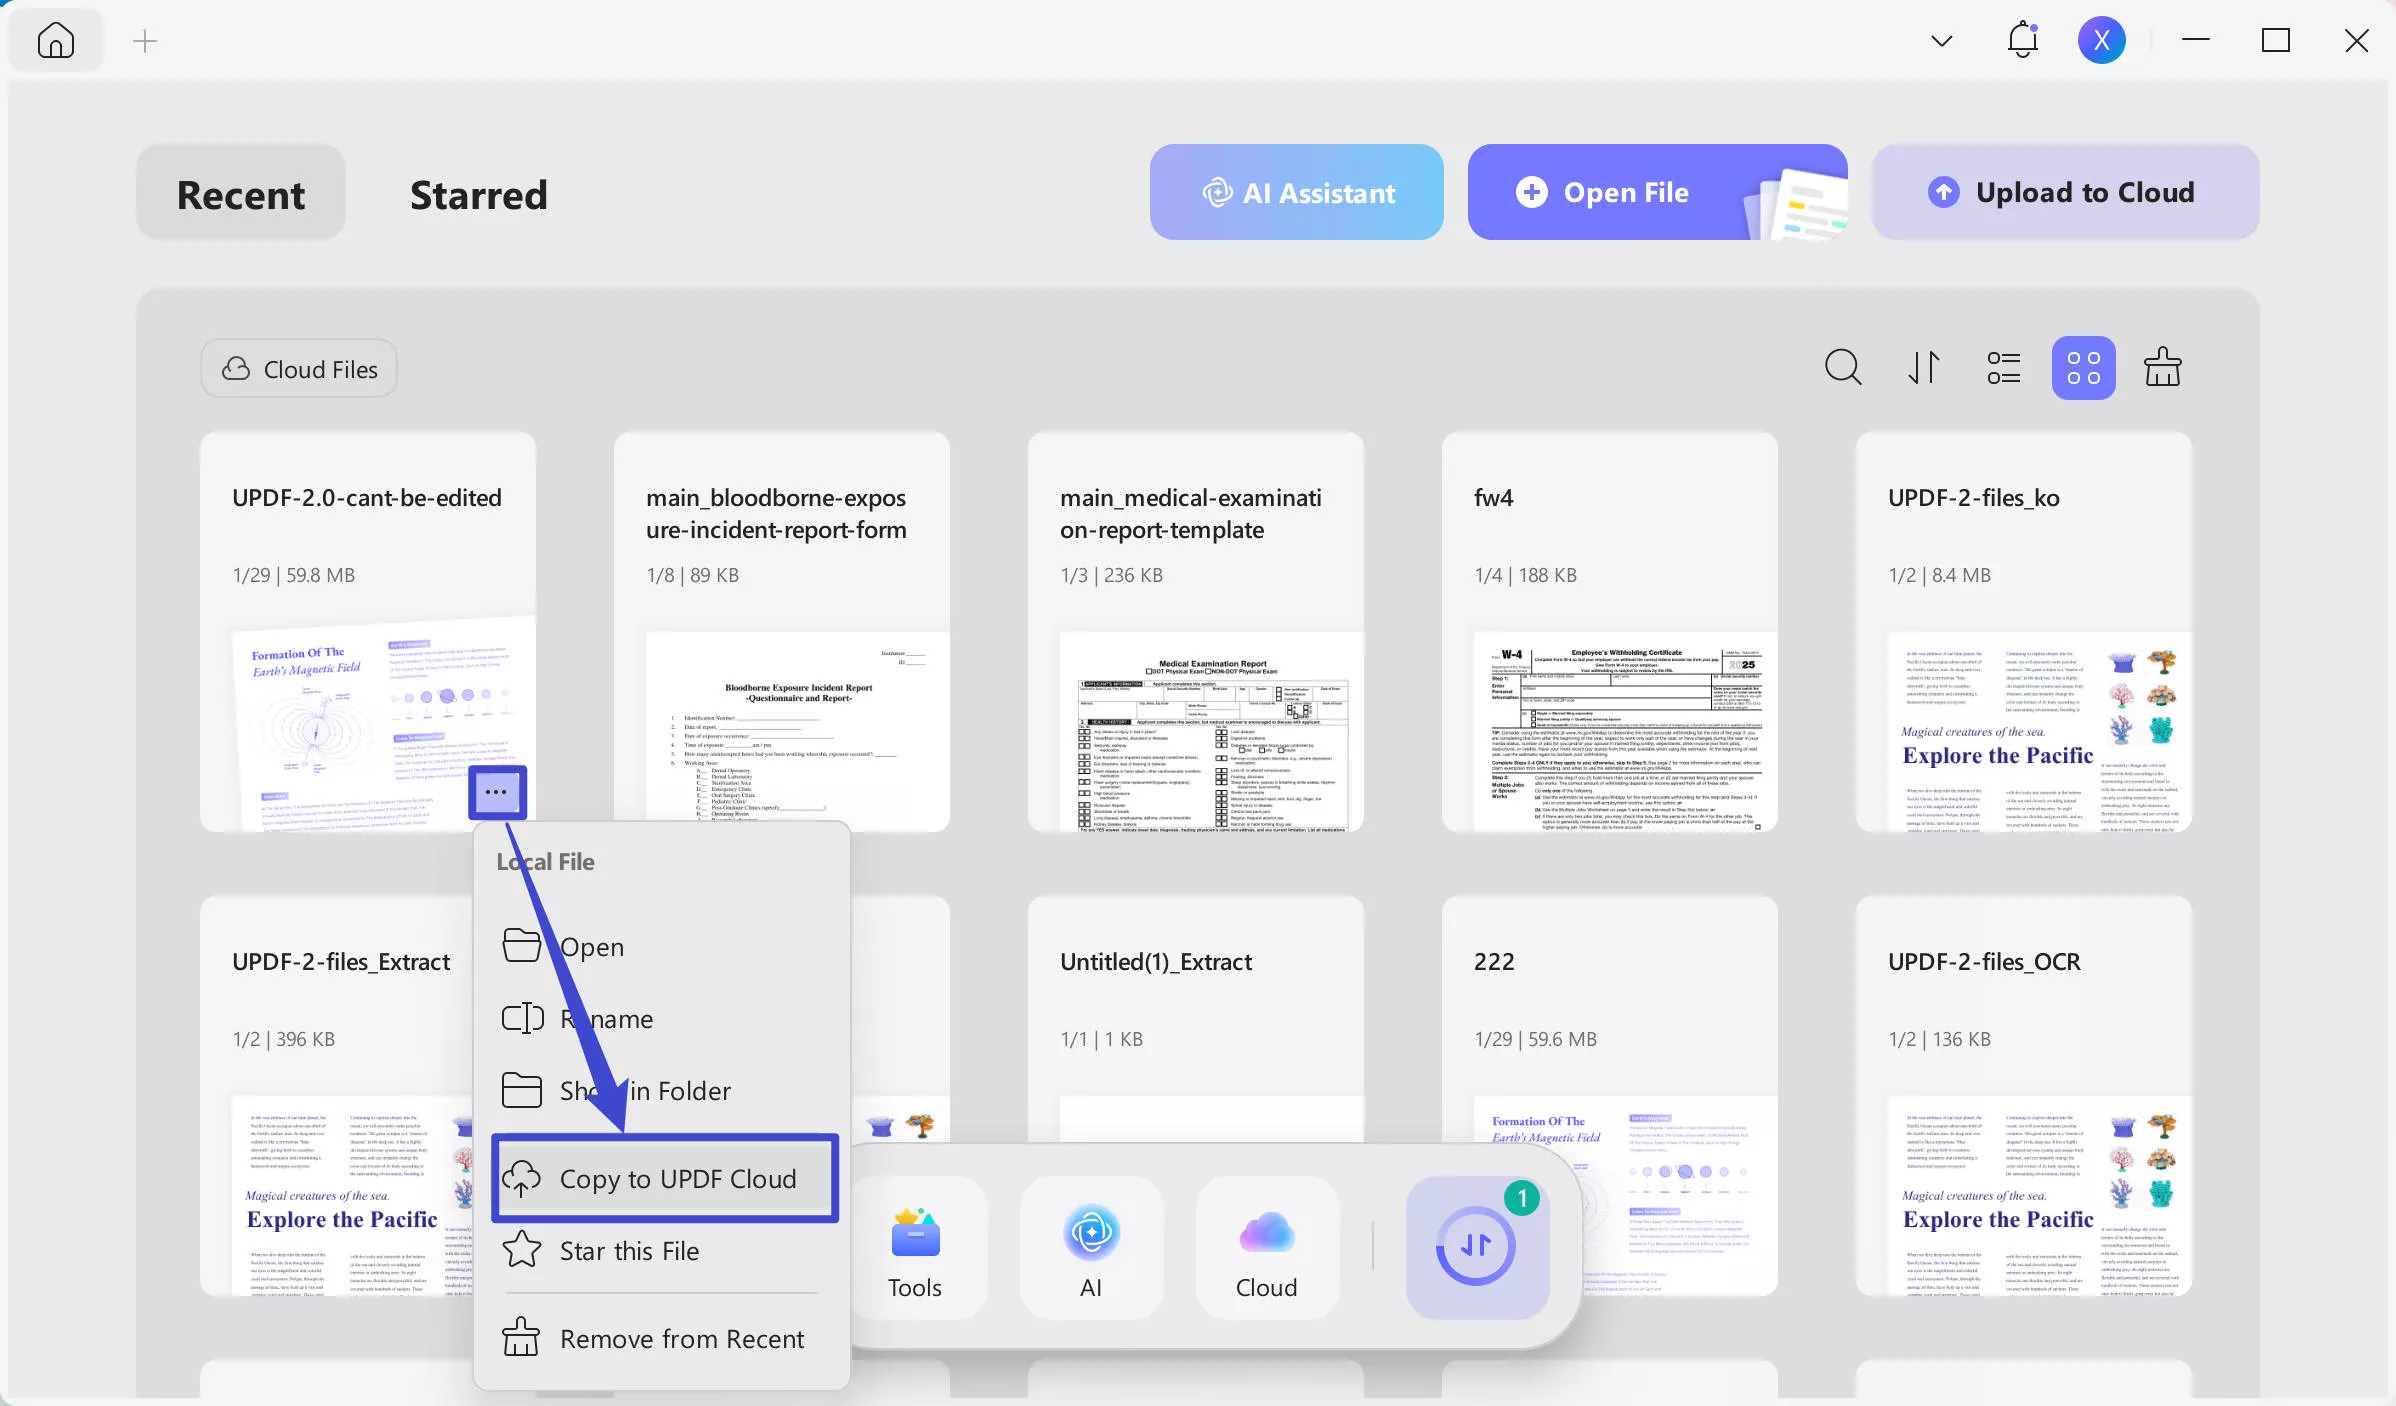Click the AI icon in floating bar
This screenshot has width=2396, height=1406.
point(1091,1247)
